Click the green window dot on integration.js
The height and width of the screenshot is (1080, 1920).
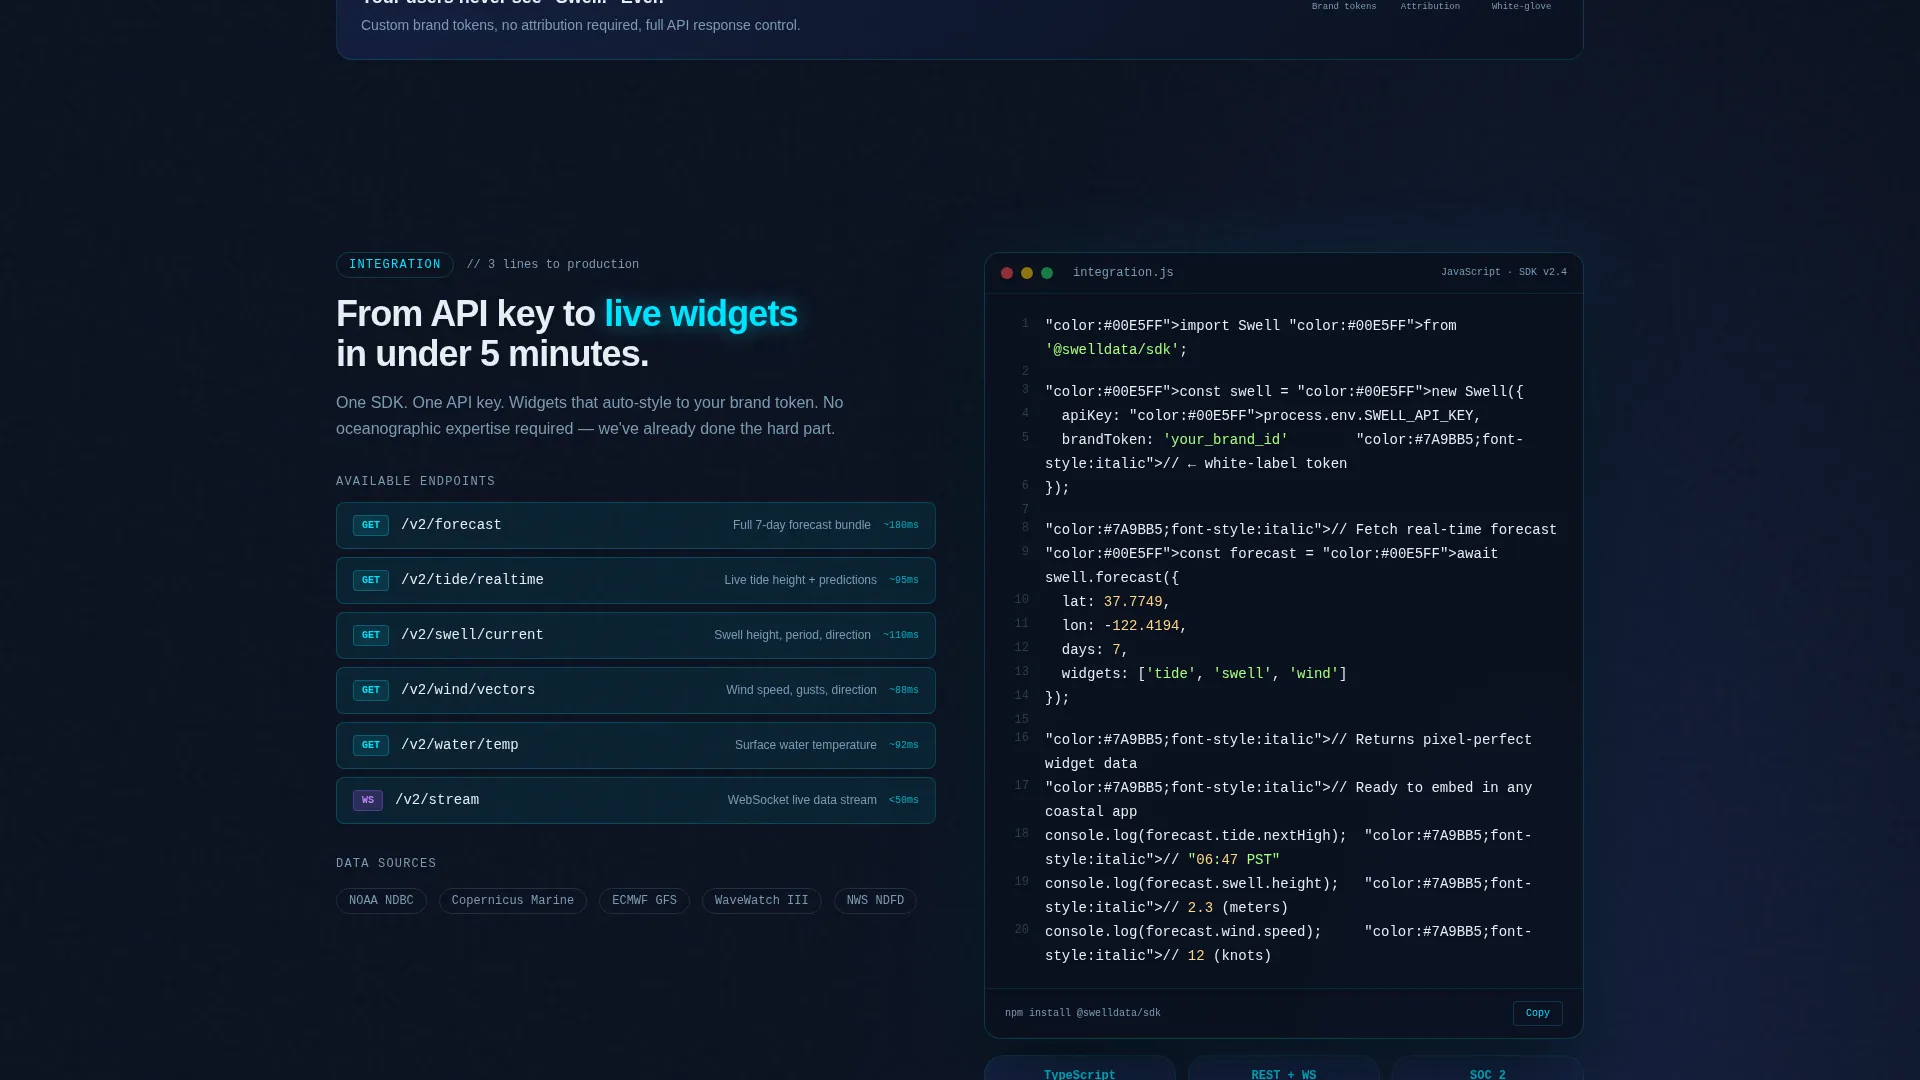click(x=1047, y=273)
